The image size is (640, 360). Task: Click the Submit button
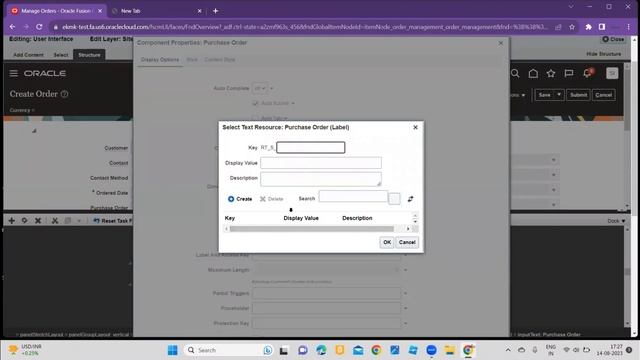578,95
